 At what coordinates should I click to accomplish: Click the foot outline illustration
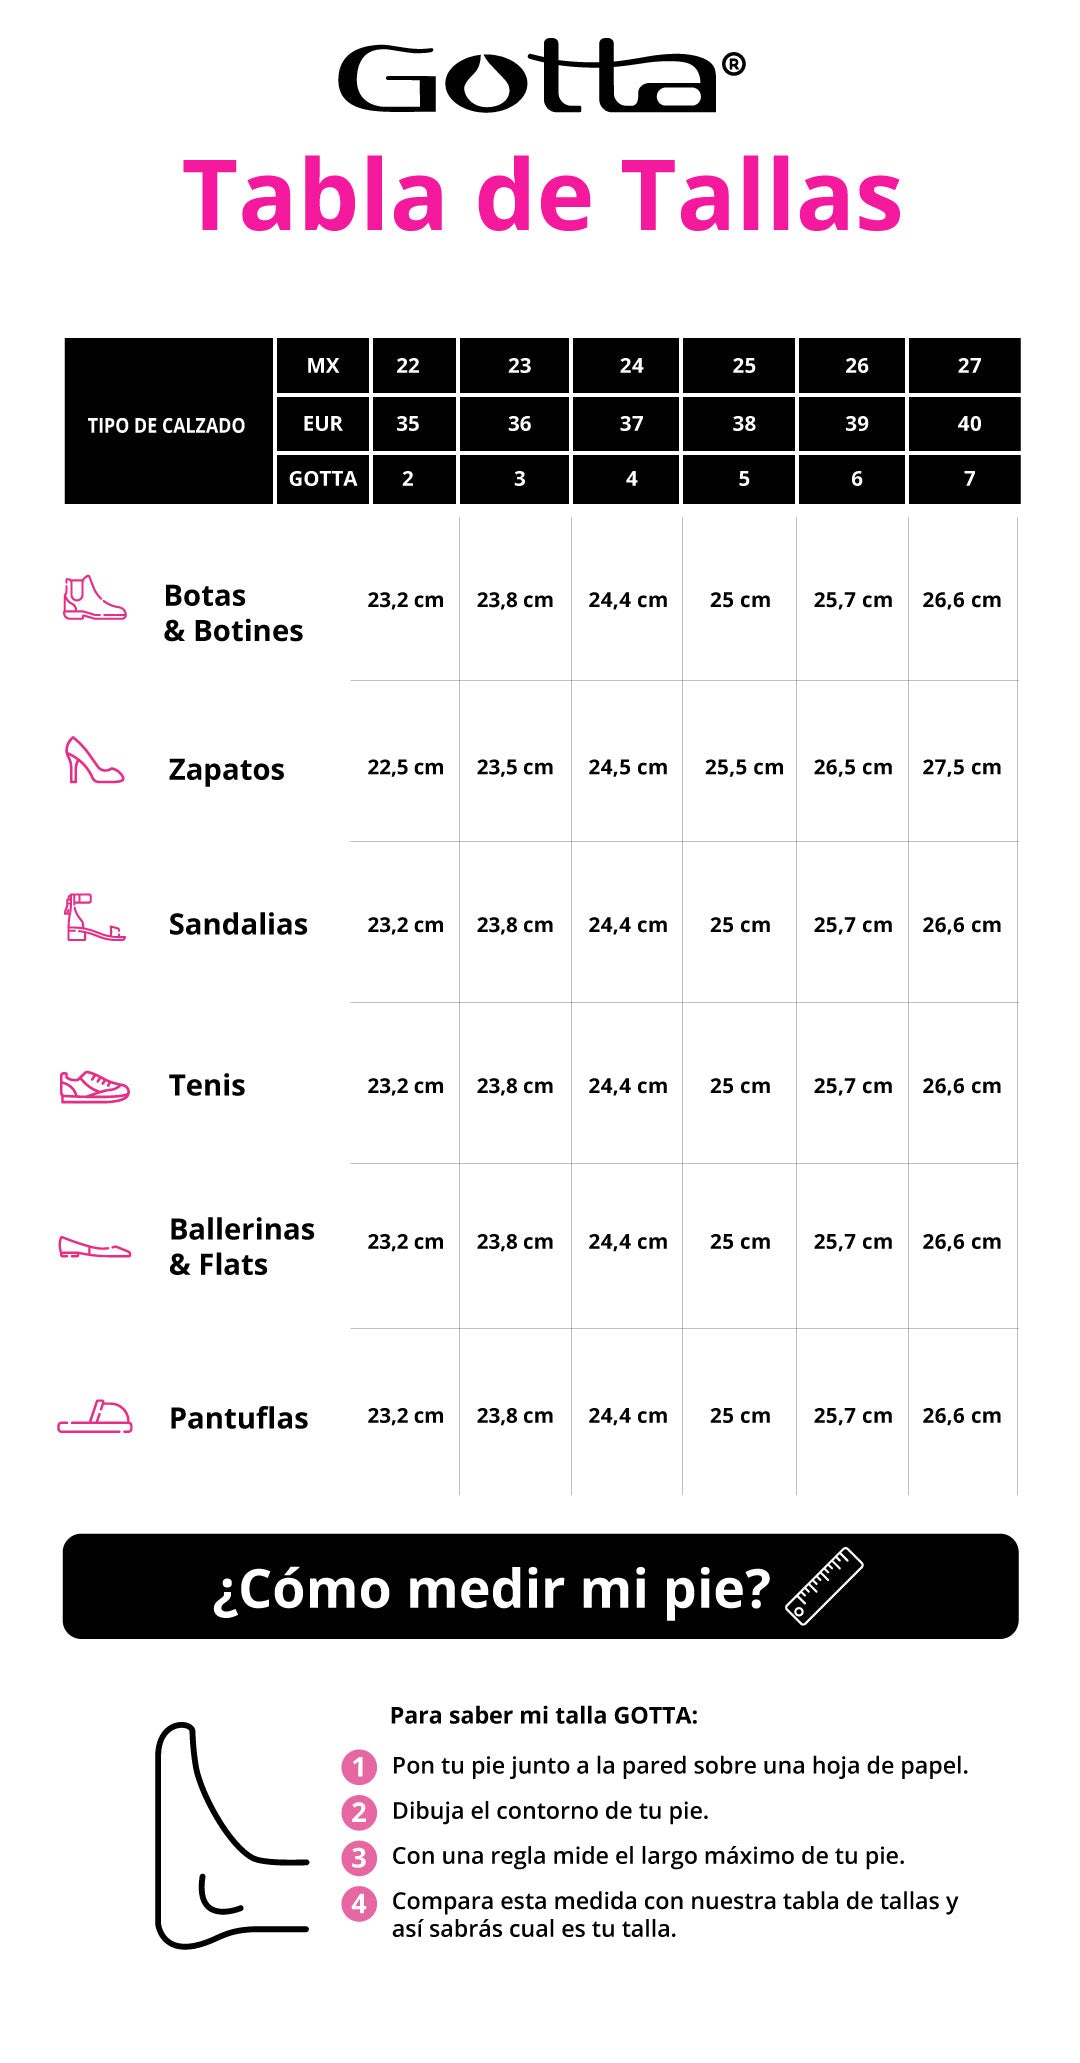pos(232,1836)
